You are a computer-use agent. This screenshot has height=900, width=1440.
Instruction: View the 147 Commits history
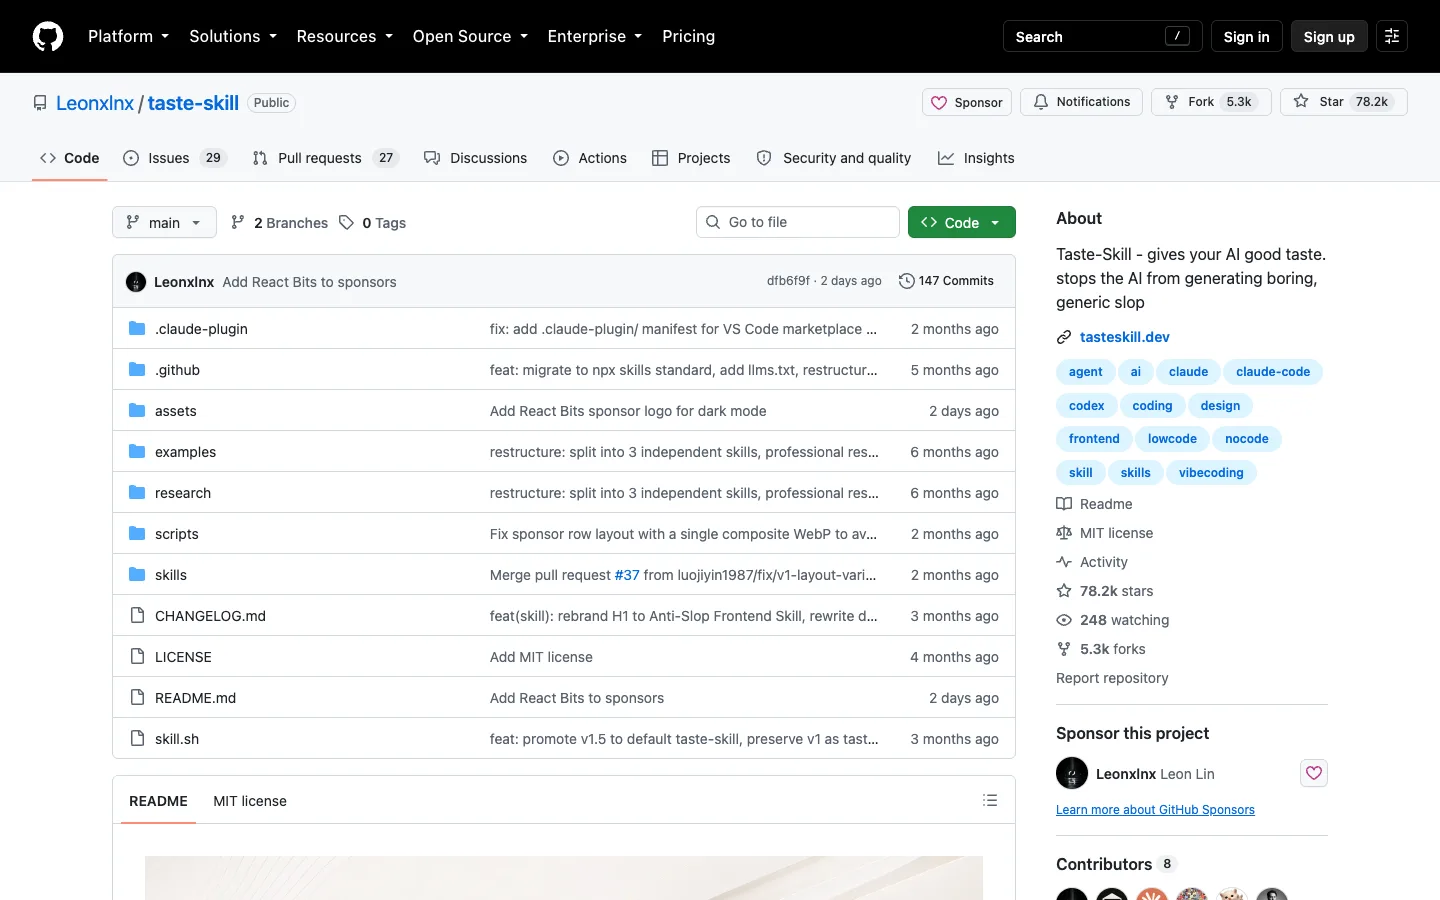click(946, 281)
